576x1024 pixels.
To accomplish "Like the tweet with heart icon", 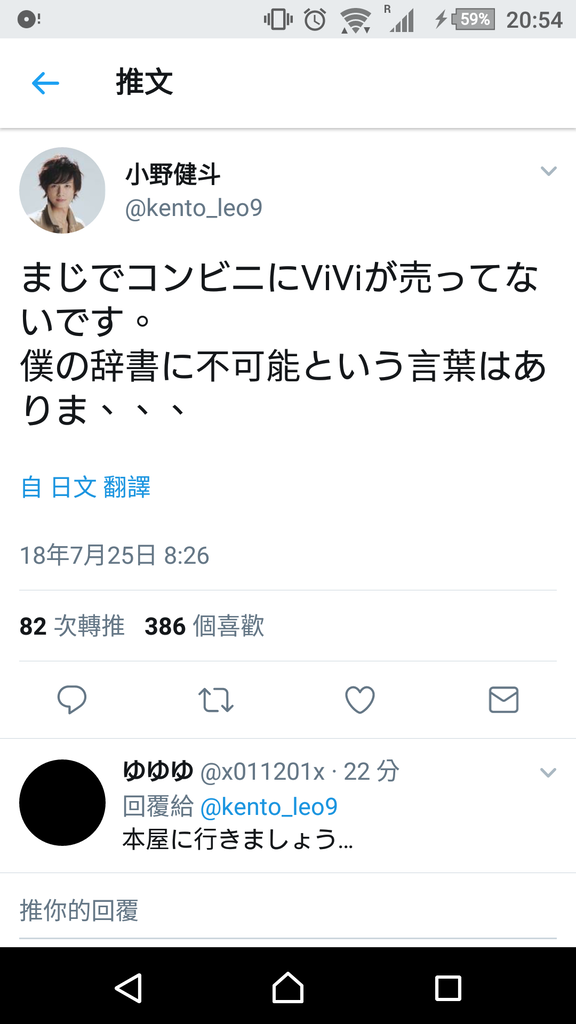I will 360,699.
